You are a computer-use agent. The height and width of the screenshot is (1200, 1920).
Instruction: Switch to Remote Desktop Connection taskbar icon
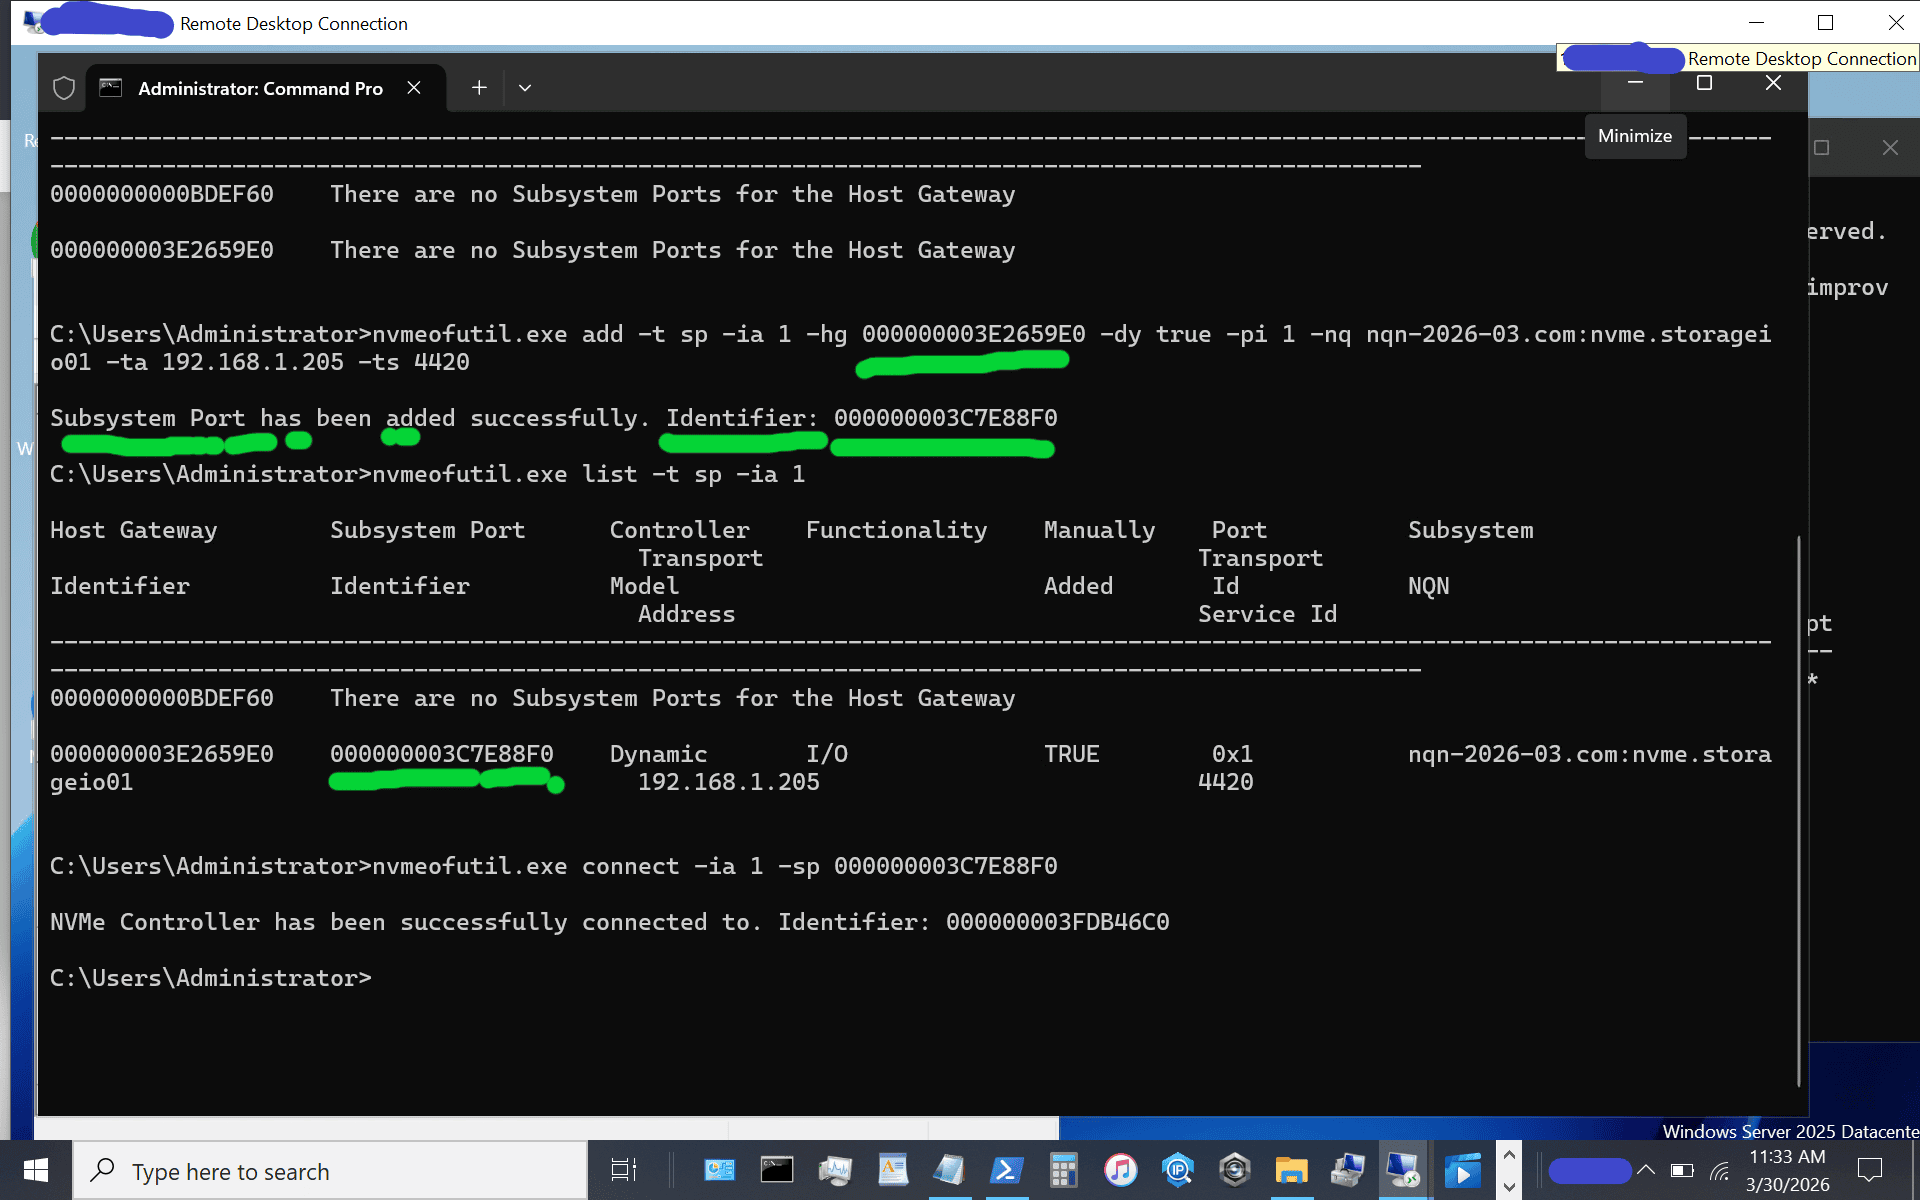[x=1405, y=1170]
